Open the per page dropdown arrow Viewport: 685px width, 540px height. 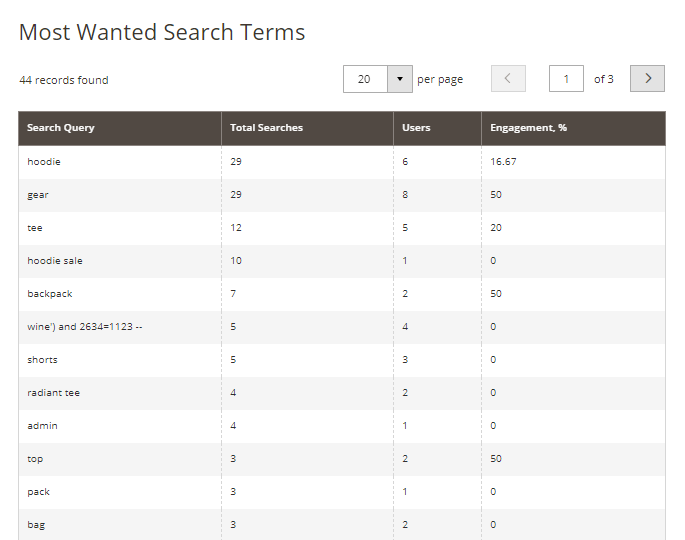[x=399, y=79]
